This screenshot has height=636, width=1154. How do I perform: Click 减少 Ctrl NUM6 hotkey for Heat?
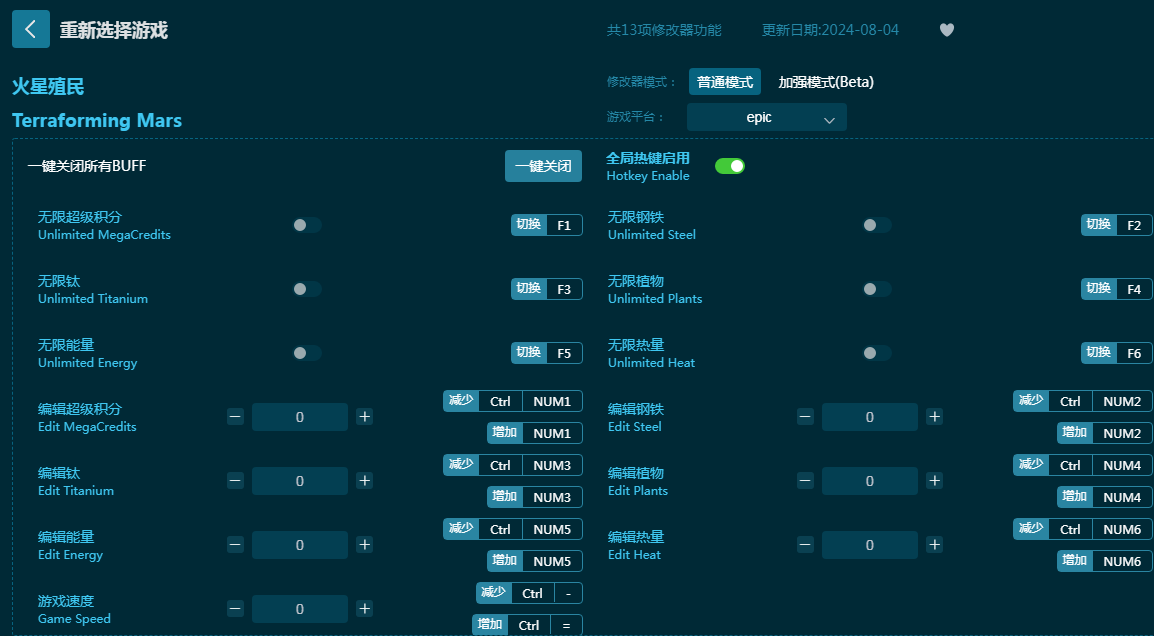[x=1083, y=529]
